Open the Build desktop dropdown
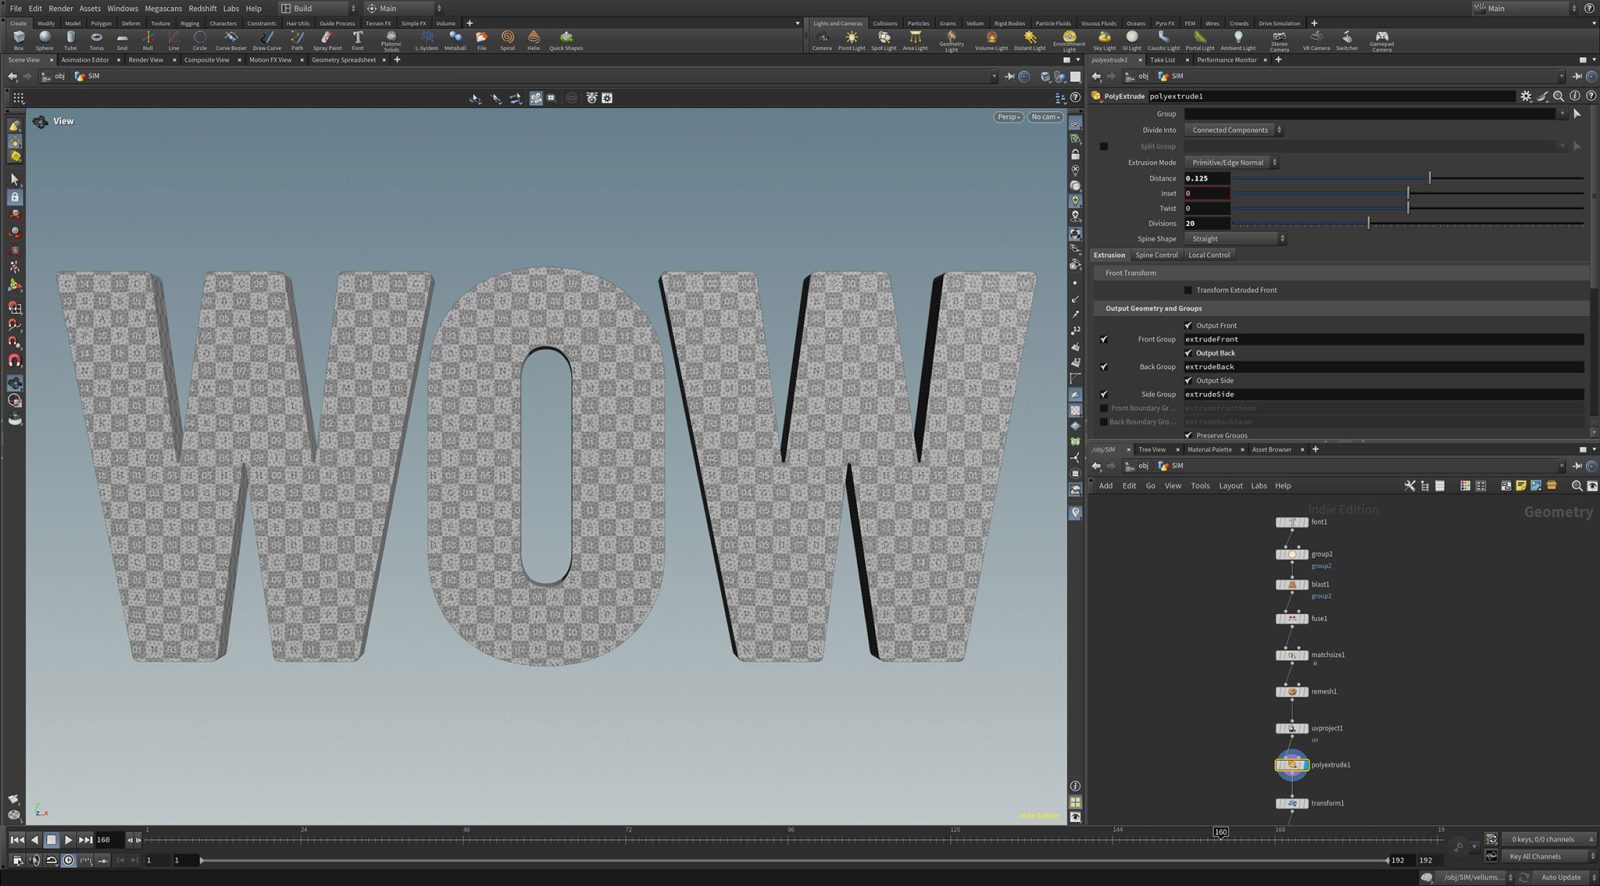1600x886 pixels. (x=318, y=8)
